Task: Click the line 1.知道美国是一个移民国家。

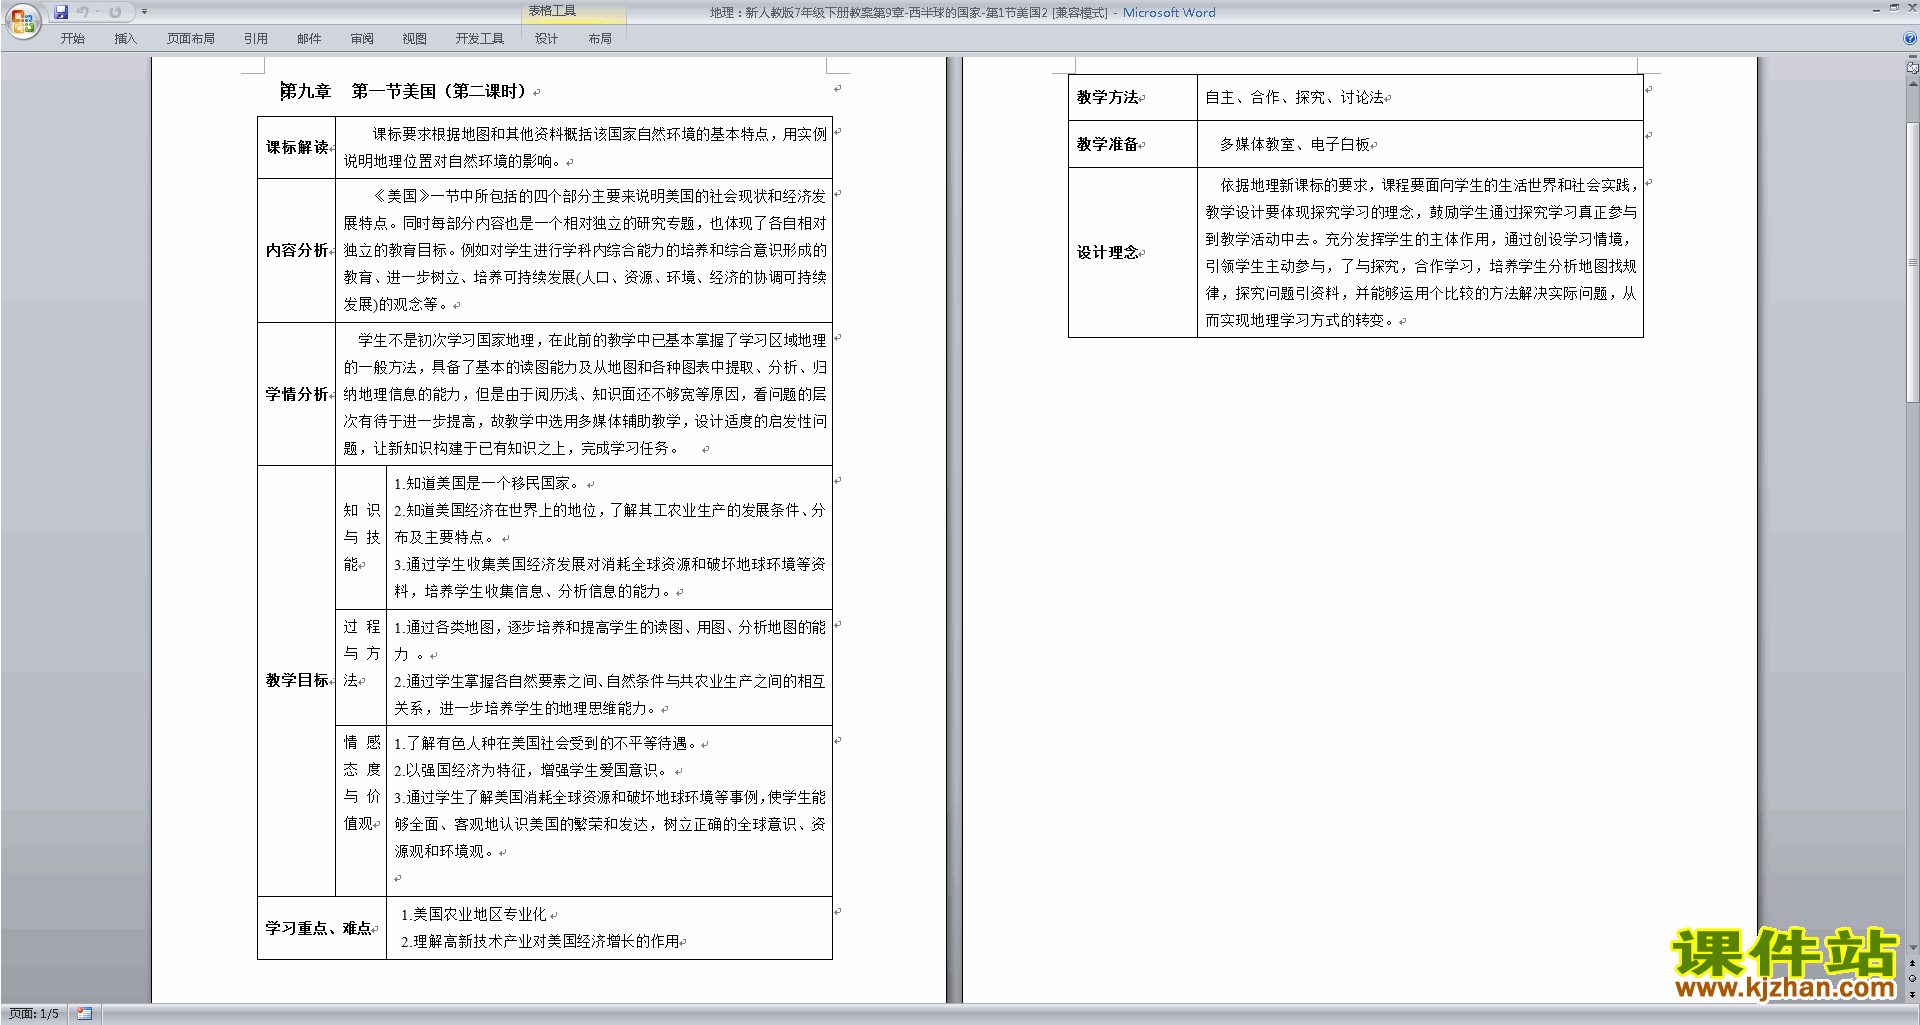Action: [x=487, y=483]
